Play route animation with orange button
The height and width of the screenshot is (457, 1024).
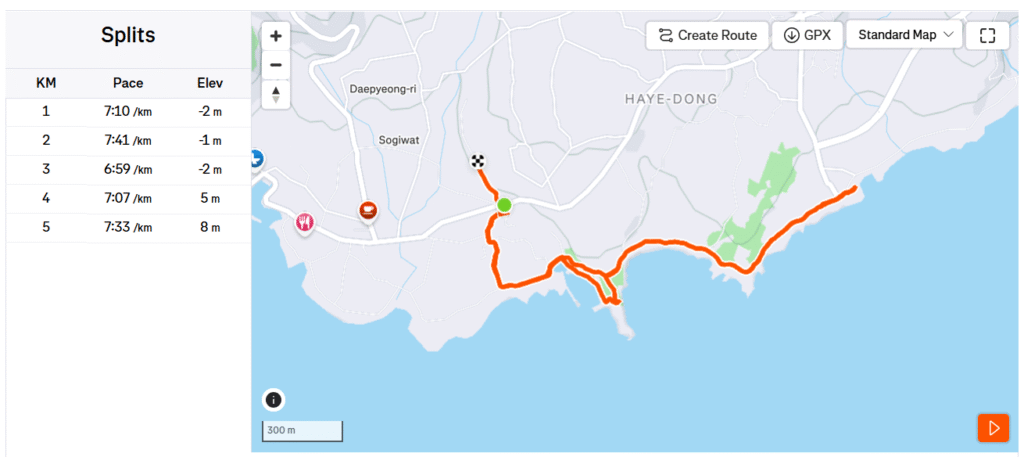click(x=993, y=428)
